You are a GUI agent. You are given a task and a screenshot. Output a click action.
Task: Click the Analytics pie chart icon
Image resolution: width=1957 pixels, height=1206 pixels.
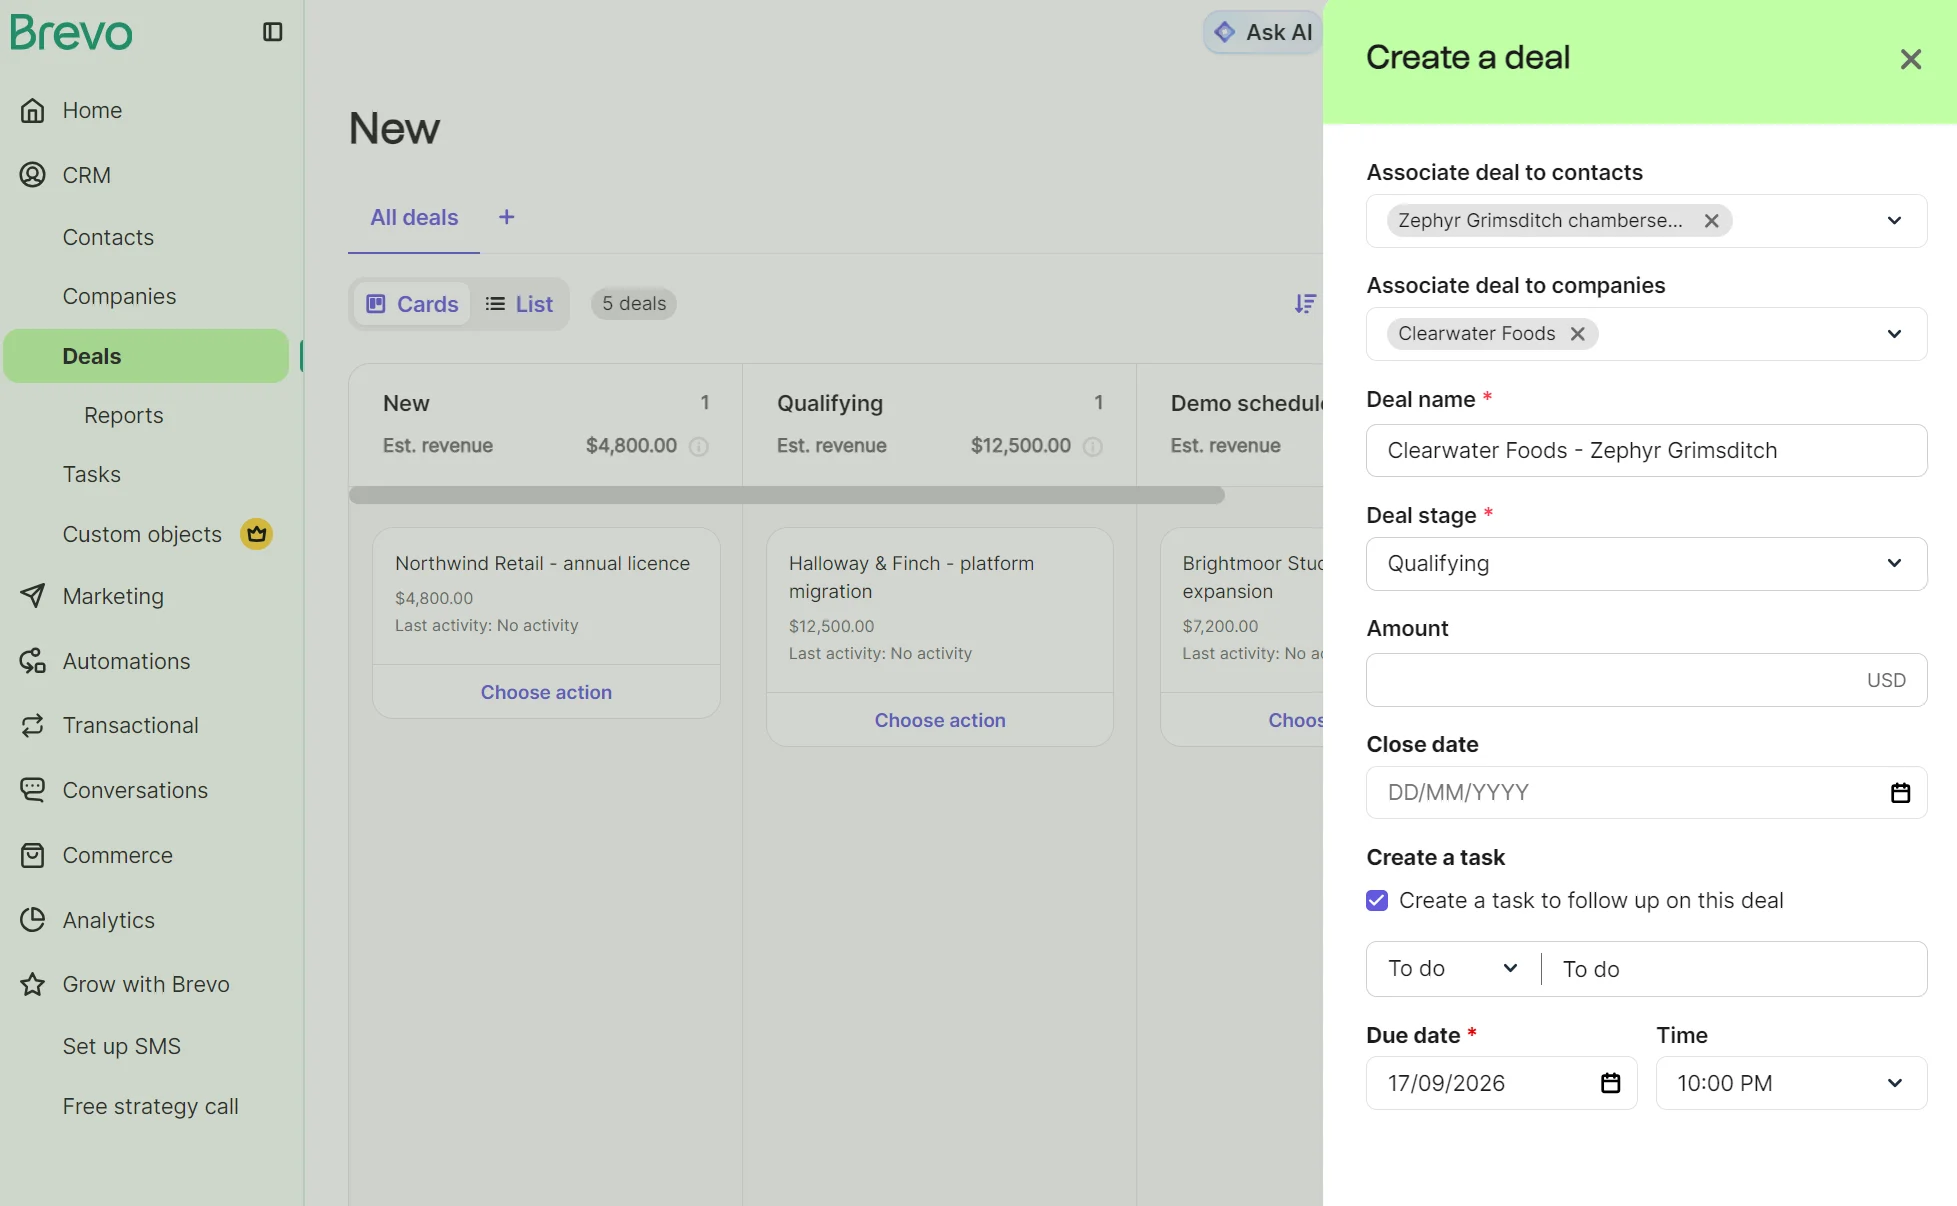tap(33, 920)
